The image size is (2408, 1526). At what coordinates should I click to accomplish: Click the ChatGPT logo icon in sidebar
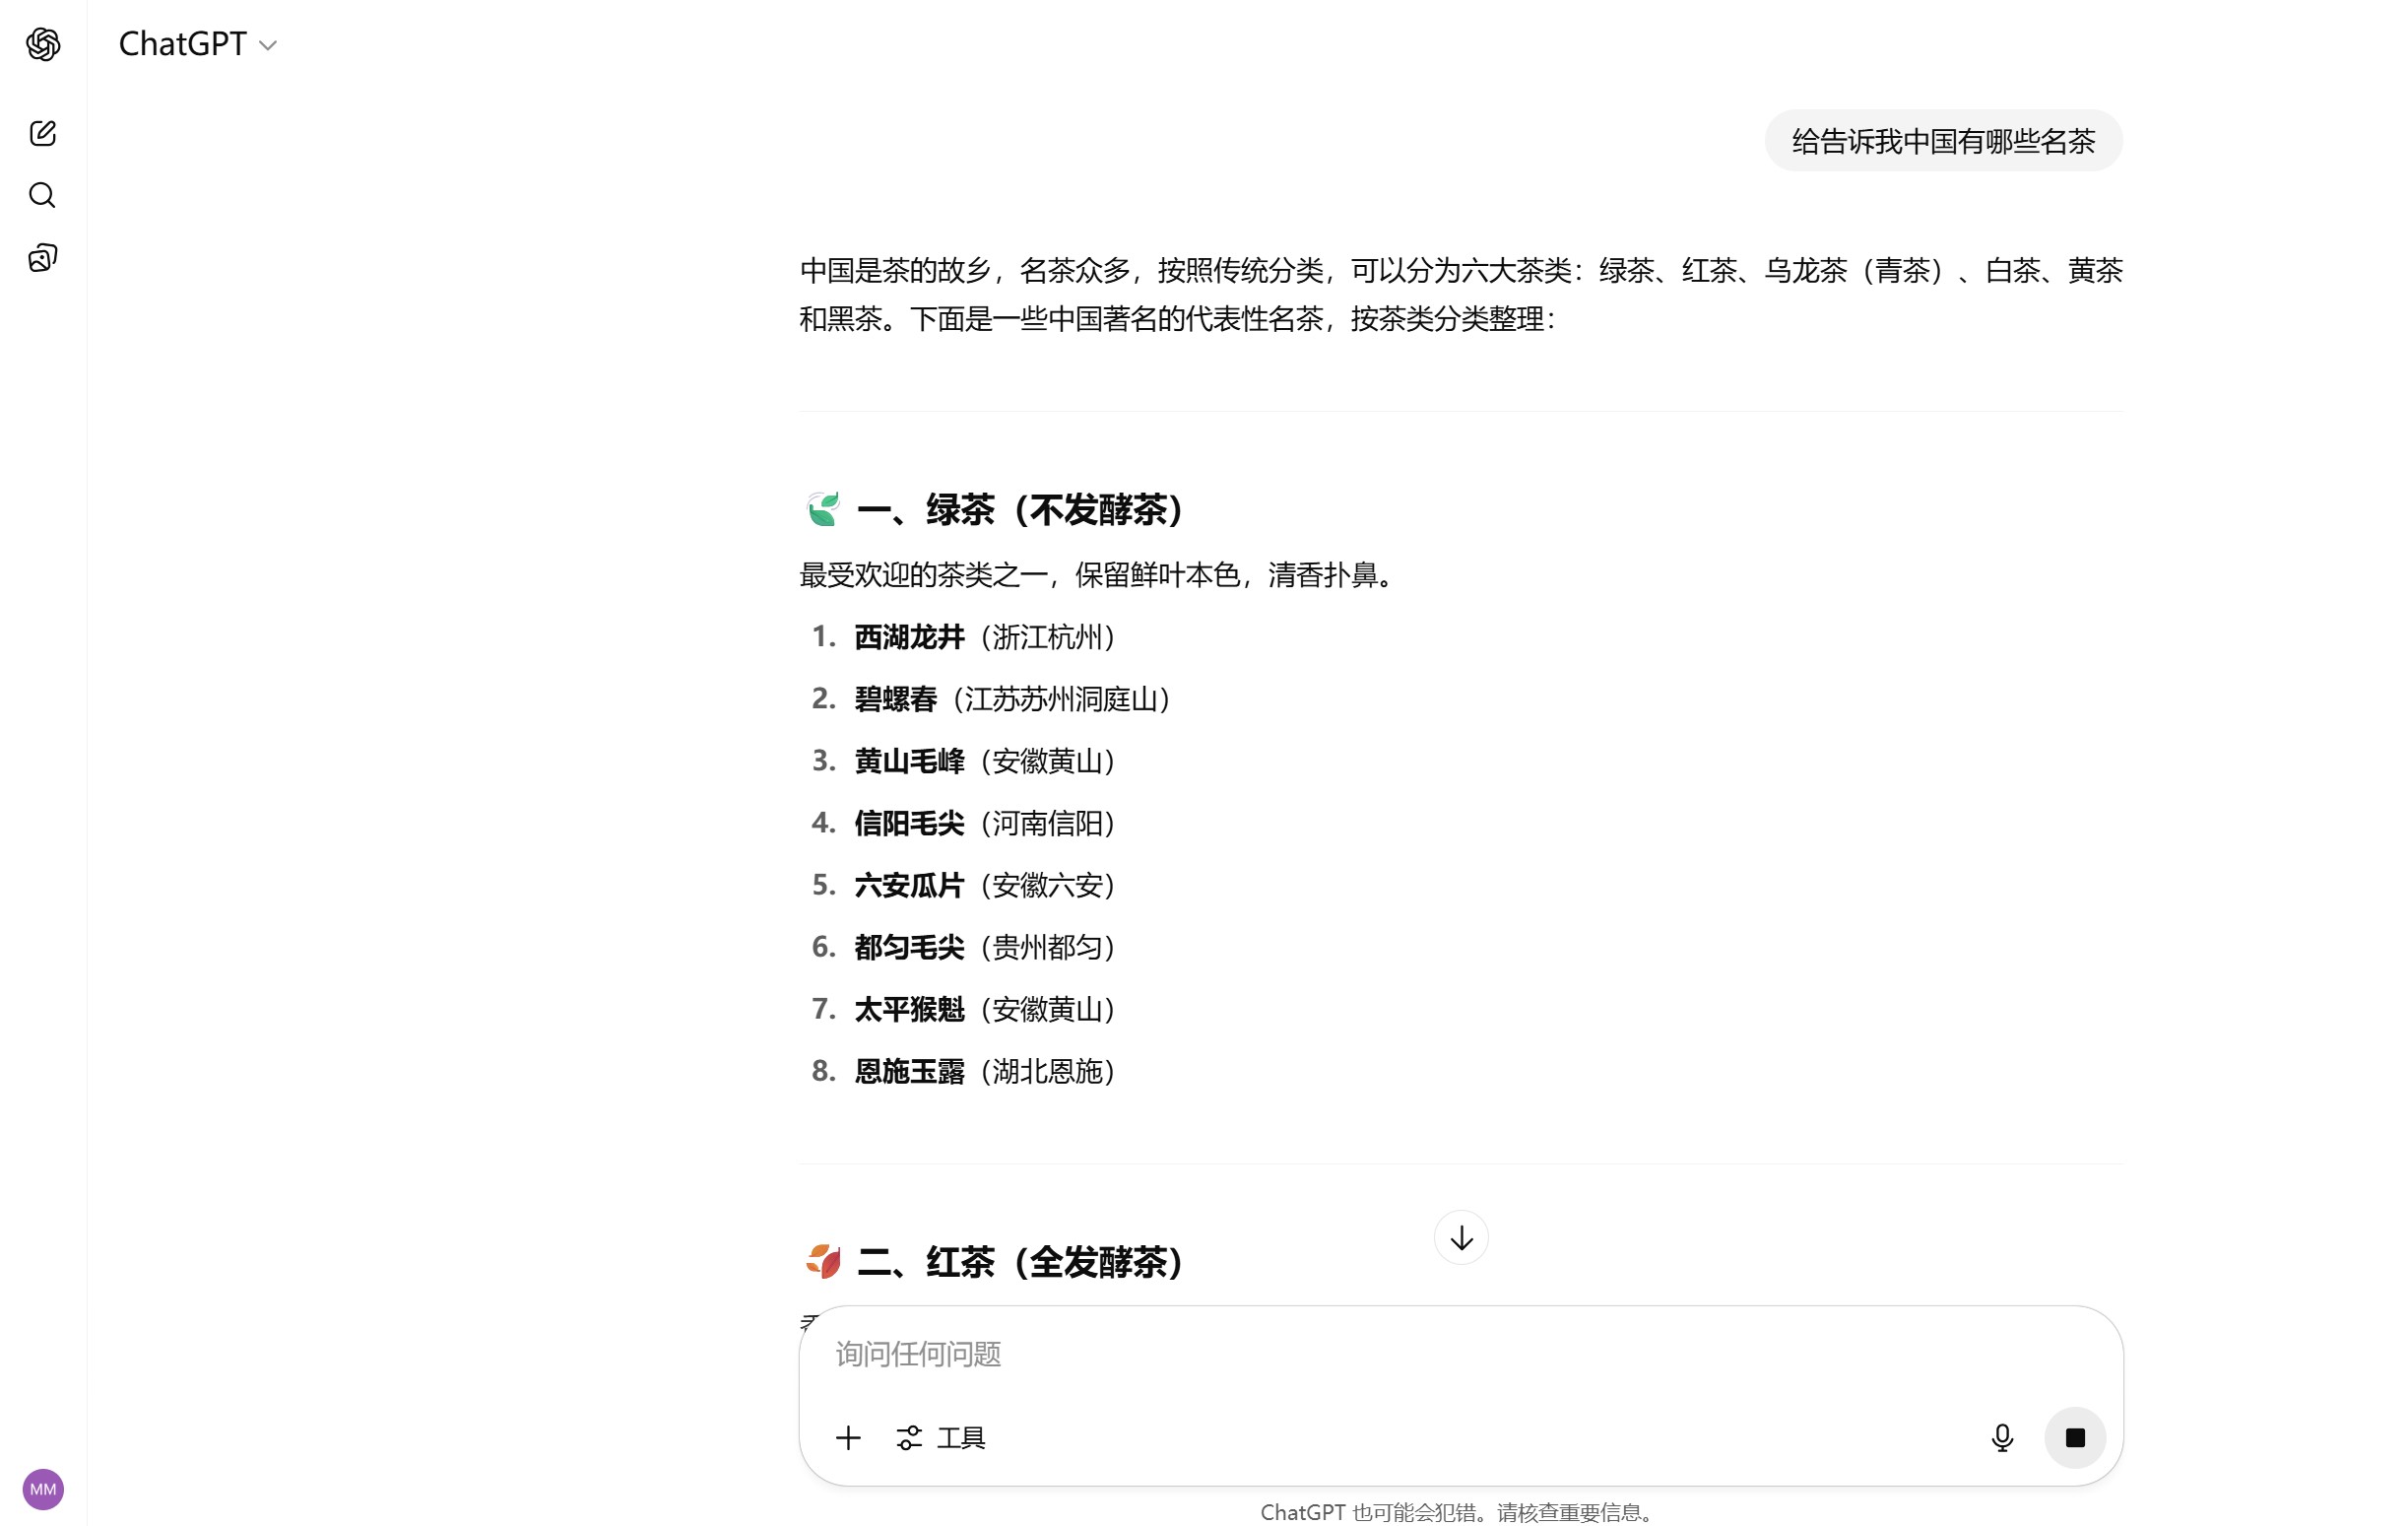(x=43, y=44)
